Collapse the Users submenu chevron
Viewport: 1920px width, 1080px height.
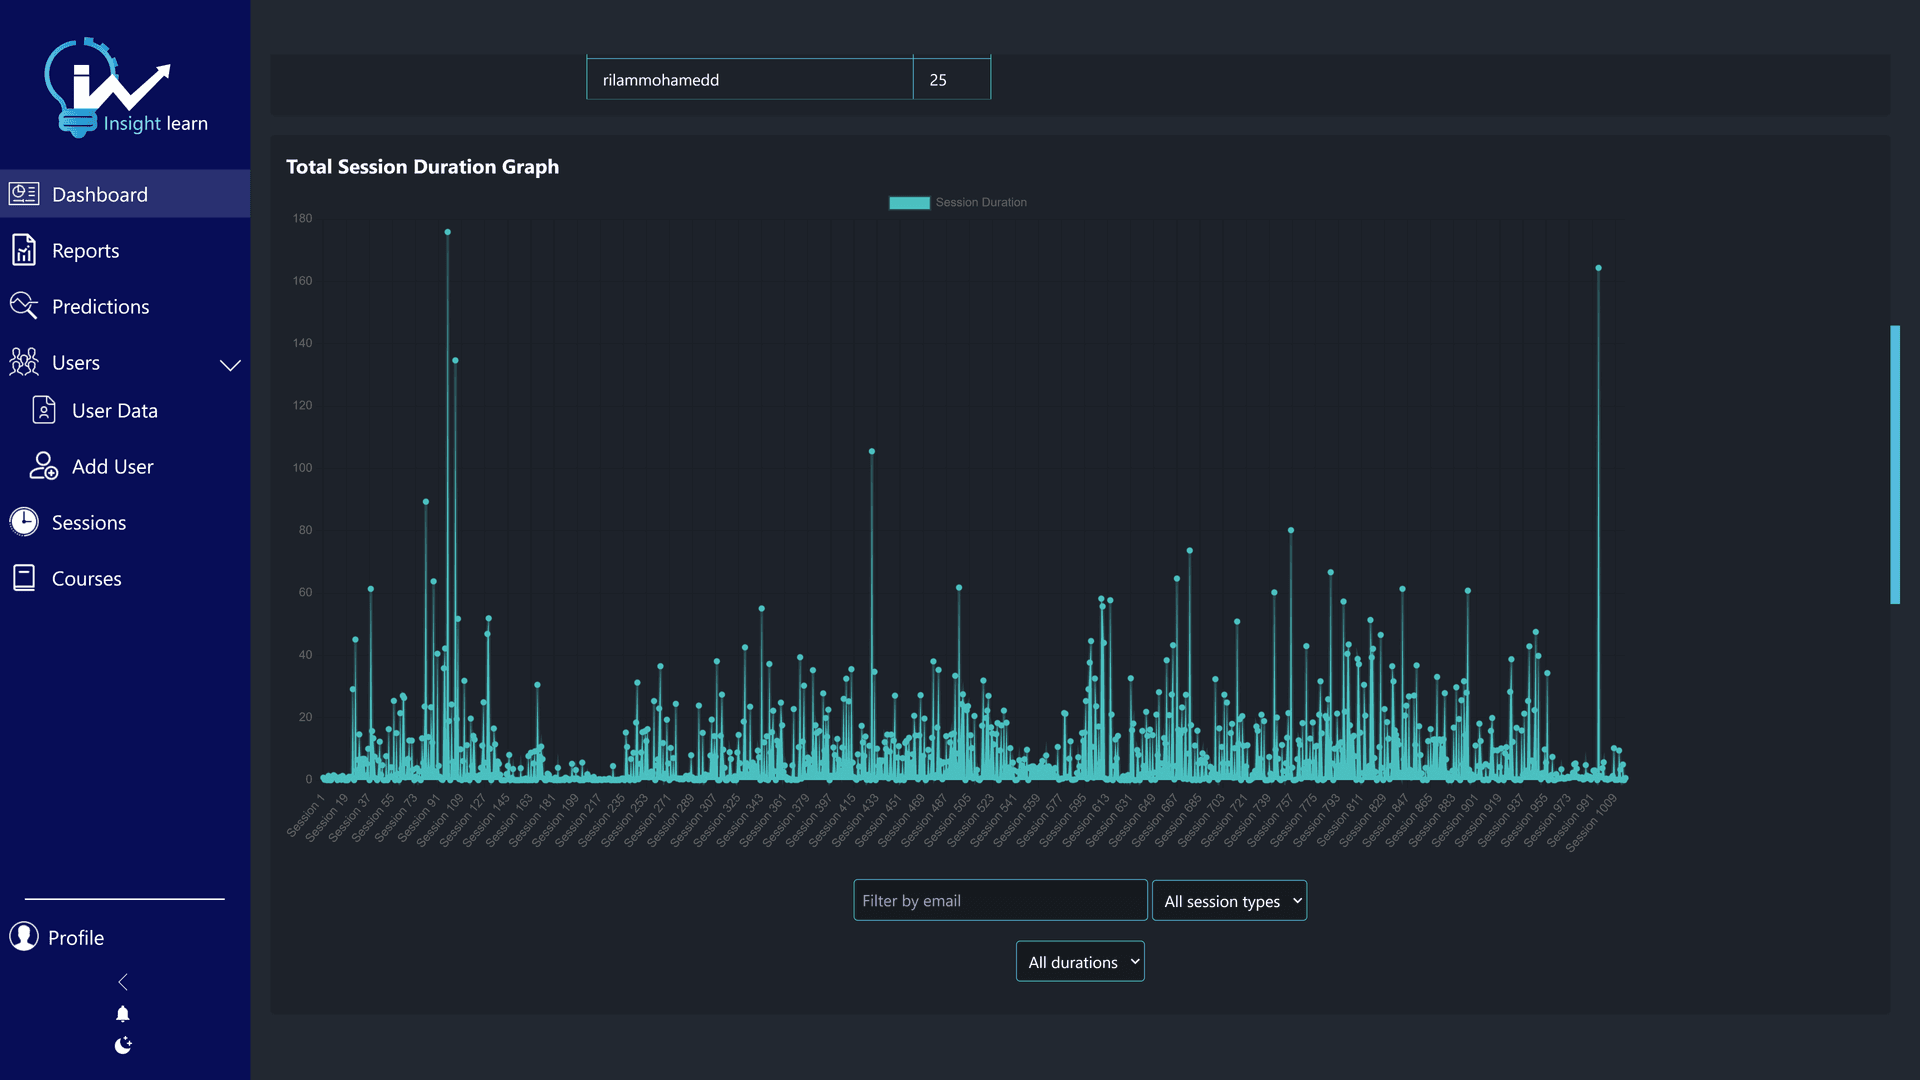click(230, 365)
